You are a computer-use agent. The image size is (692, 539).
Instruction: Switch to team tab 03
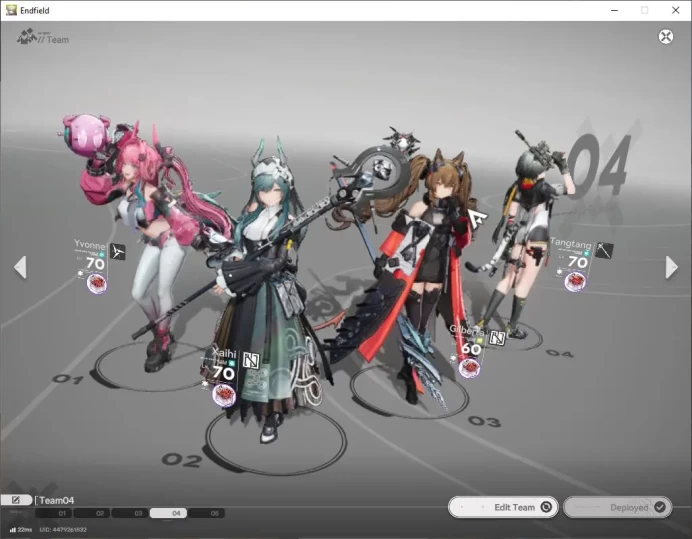(130, 513)
